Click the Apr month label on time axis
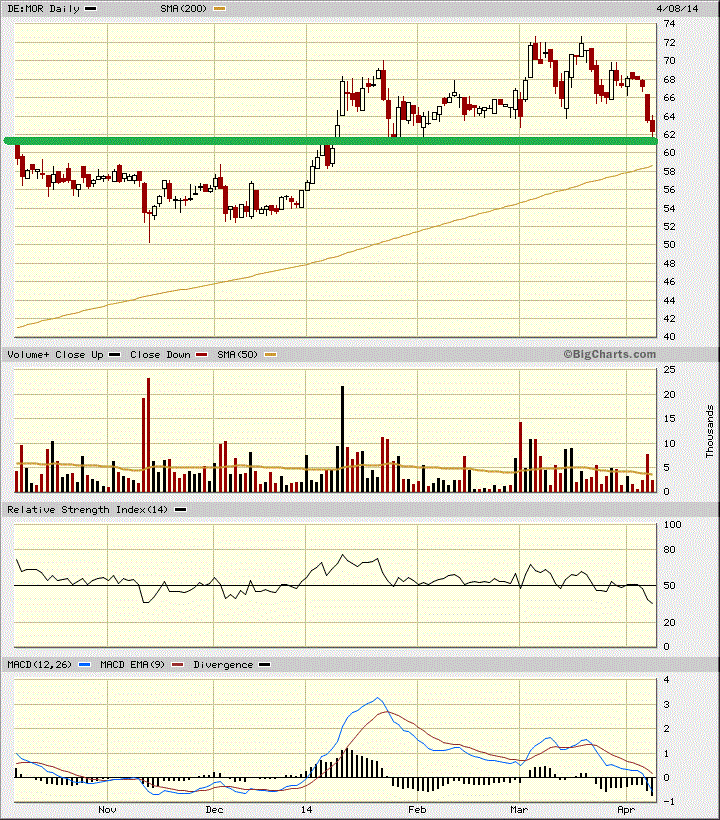Image resolution: width=720 pixels, height=820 pixels. (626, 810)
